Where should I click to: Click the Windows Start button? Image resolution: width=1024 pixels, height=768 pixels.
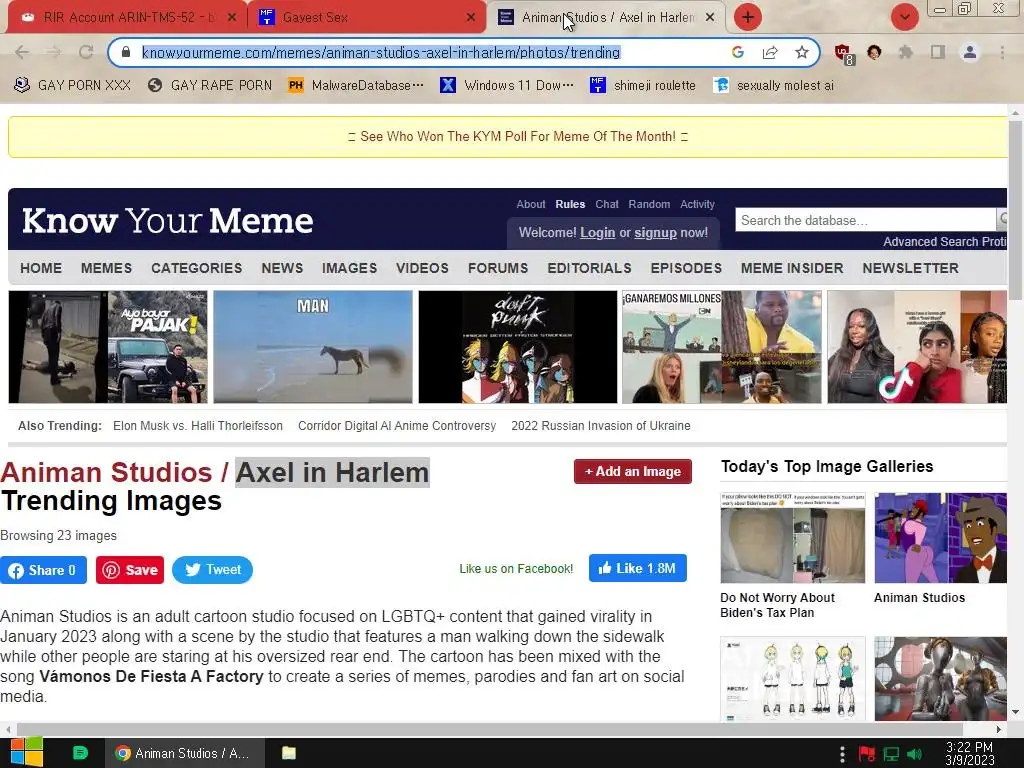click(x=27, y=752)
